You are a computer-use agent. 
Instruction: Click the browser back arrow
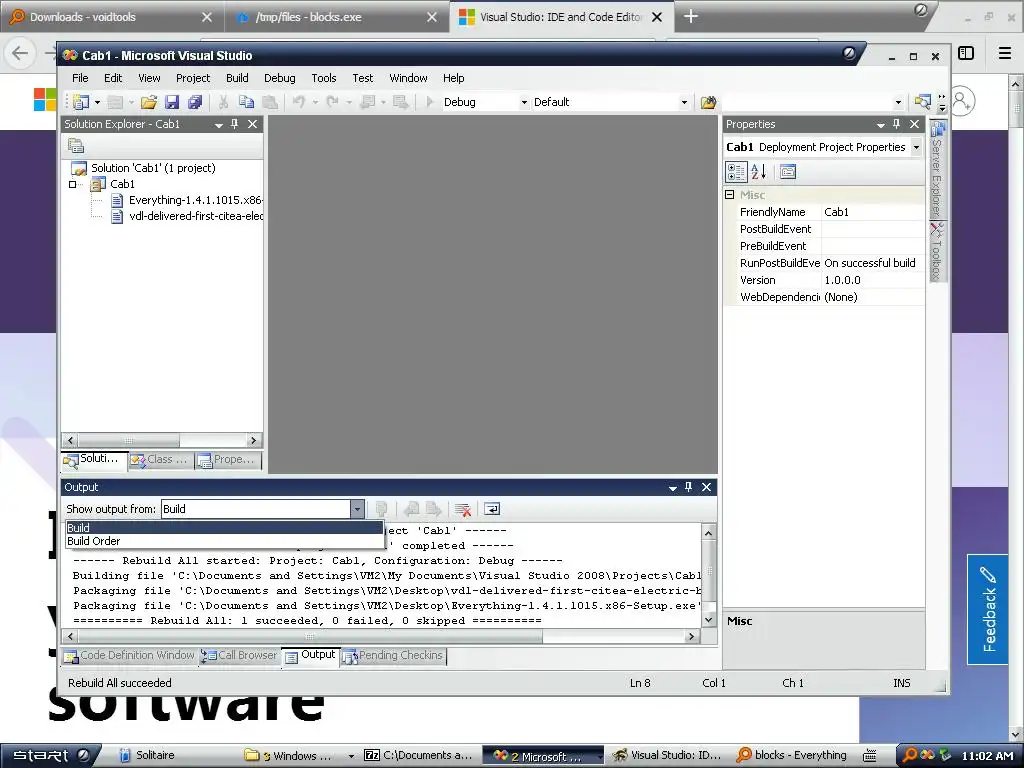[20, 53]
